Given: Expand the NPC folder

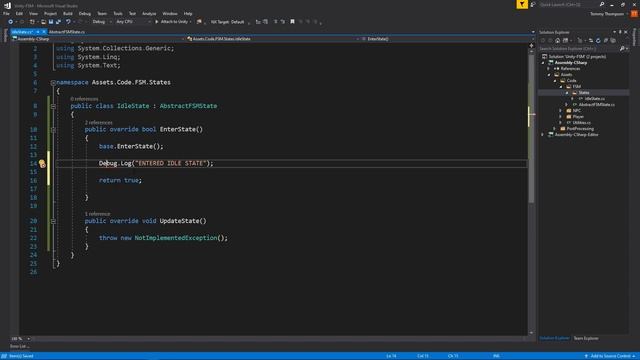Looking at the screenshot, I should coord(561,111).
